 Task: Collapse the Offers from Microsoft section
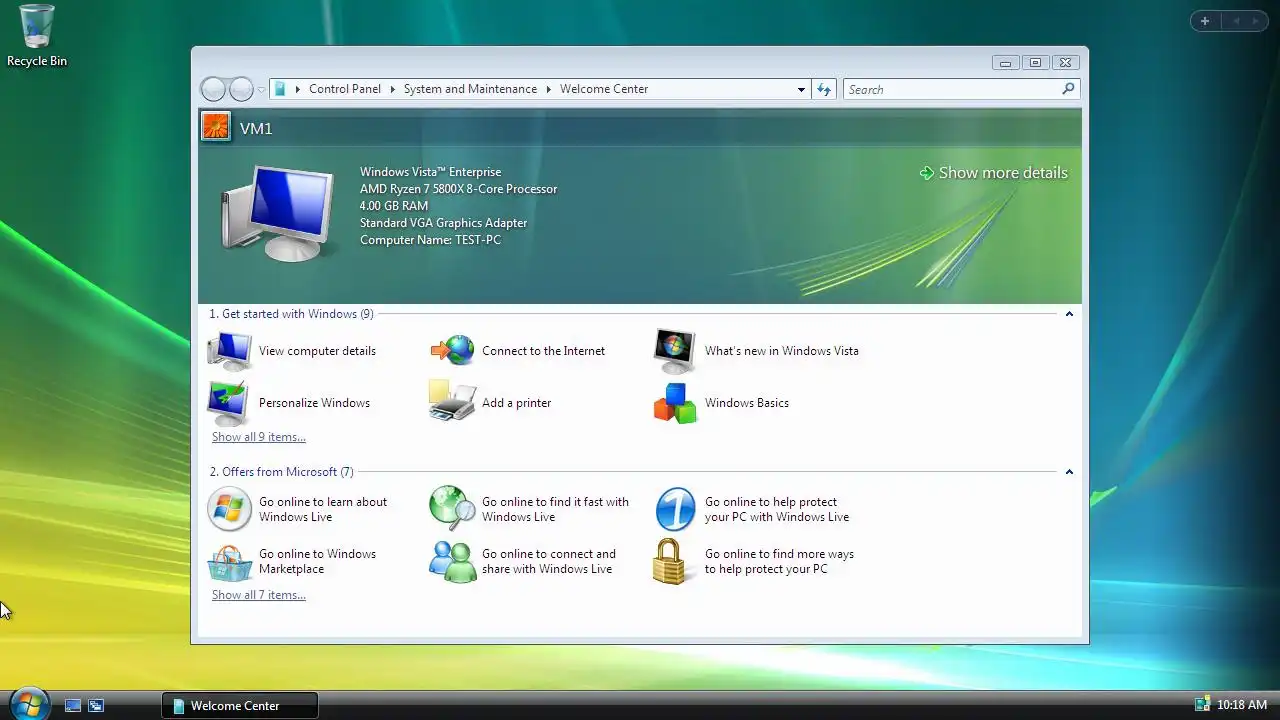(x=1069, y=472)
